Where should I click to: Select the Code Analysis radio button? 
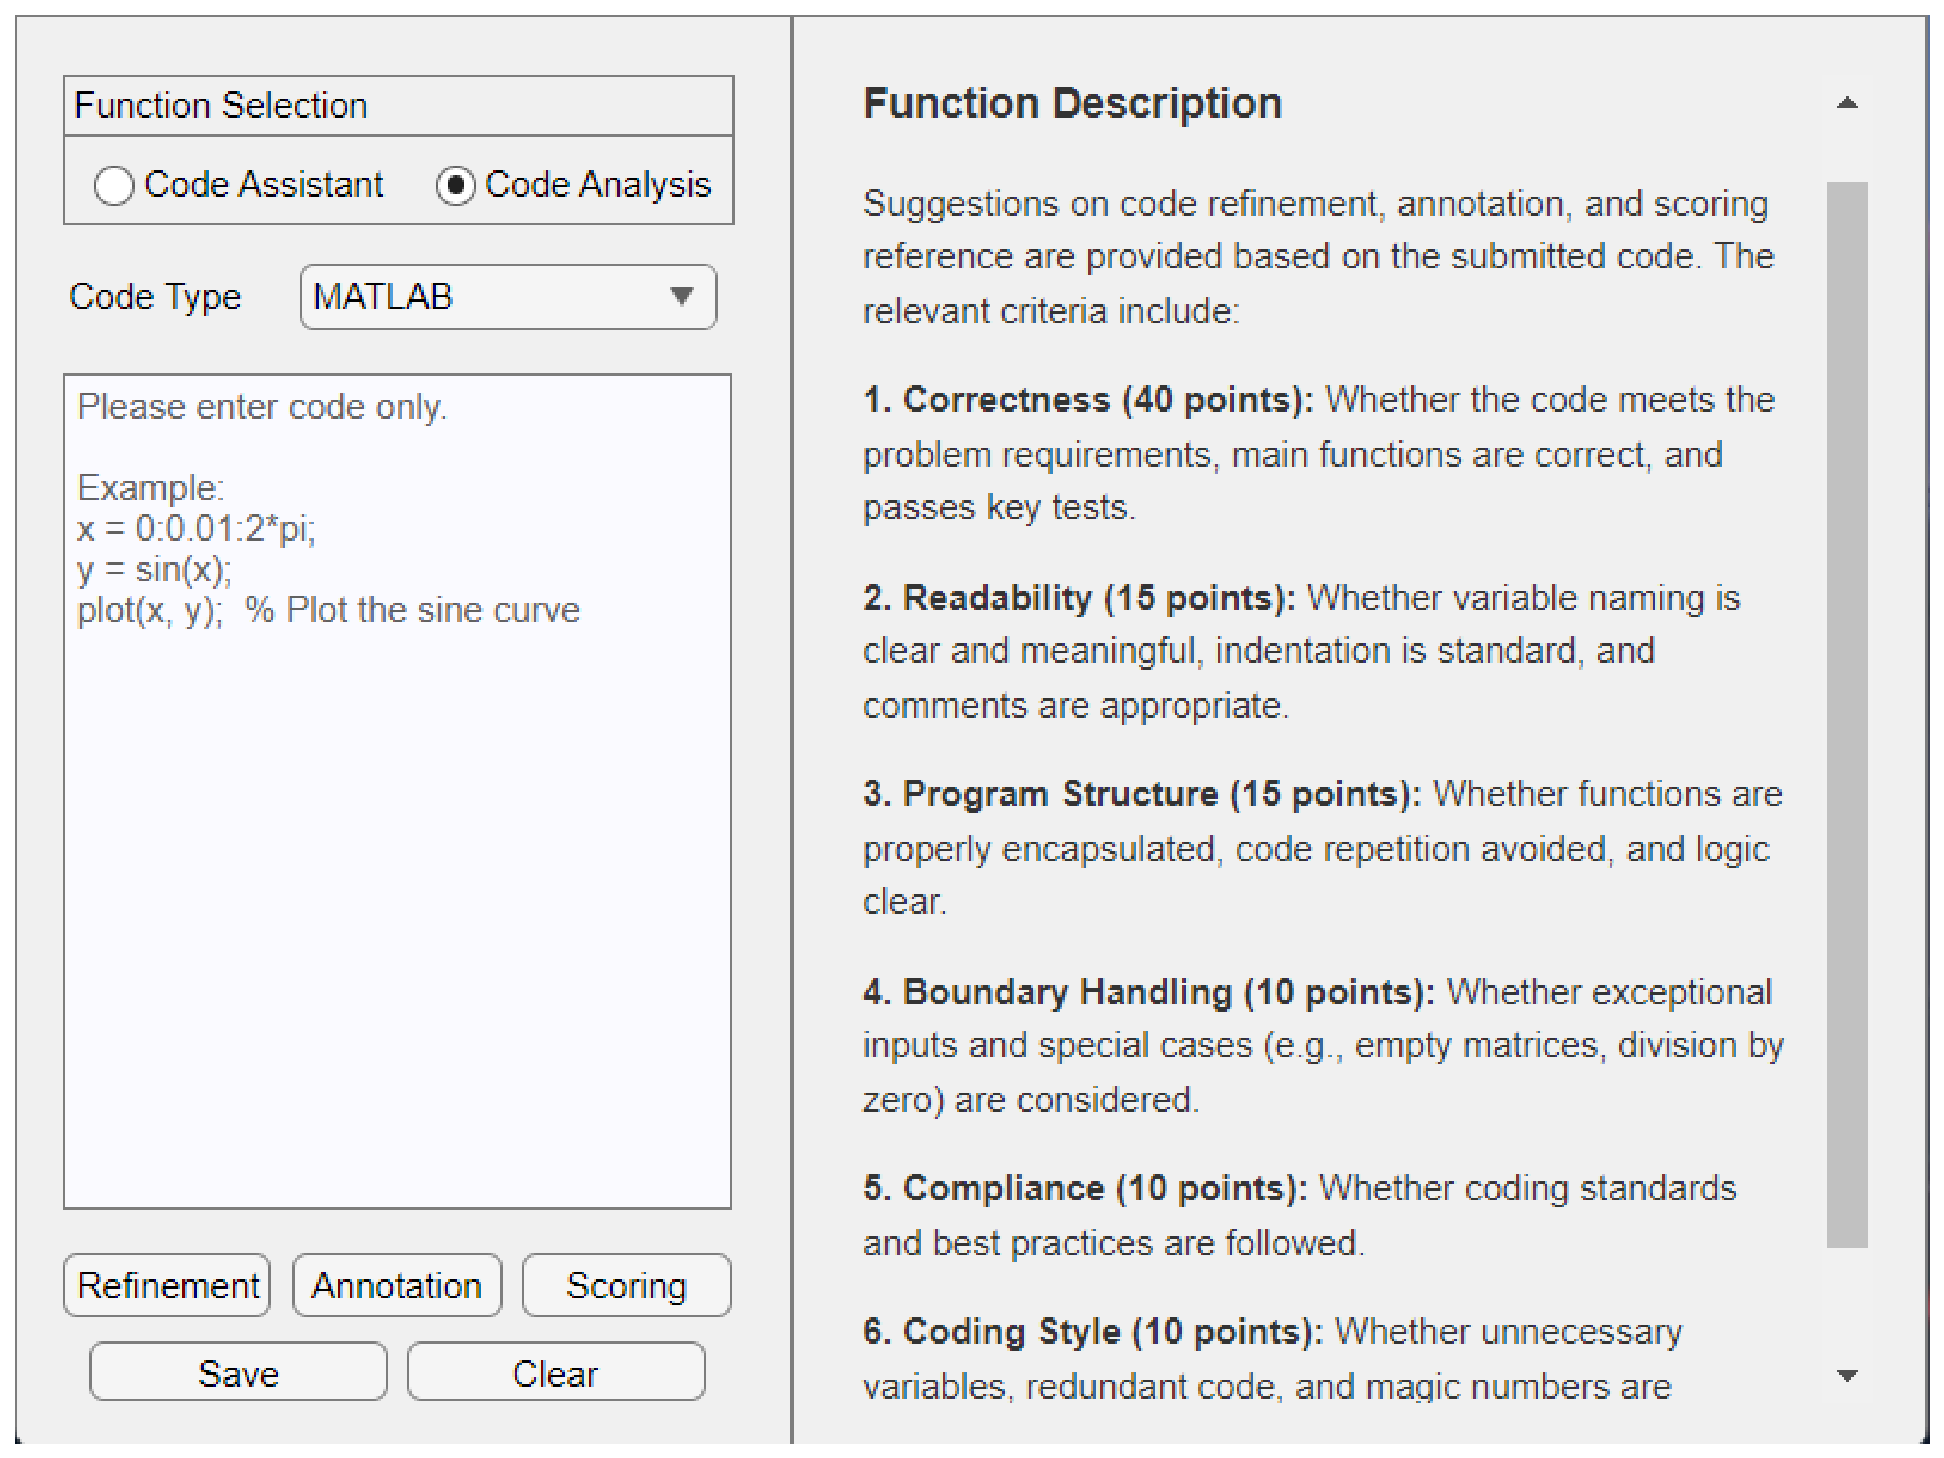point(456,186)
